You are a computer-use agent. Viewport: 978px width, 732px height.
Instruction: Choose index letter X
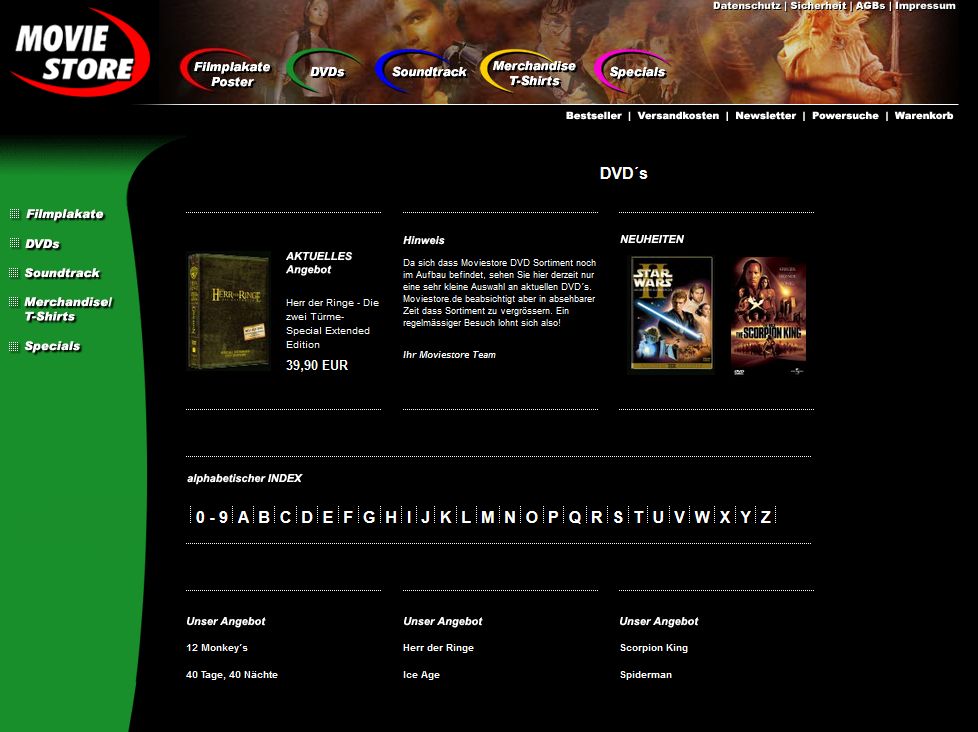coord(725,517)
